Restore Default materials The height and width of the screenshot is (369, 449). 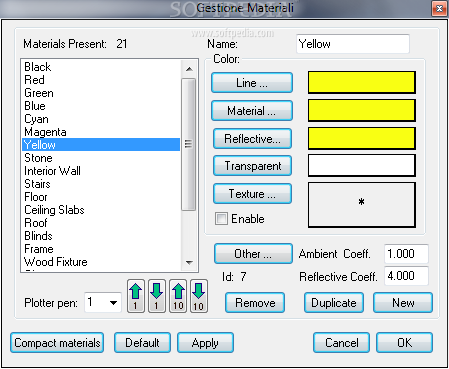(x=142, y=343)
